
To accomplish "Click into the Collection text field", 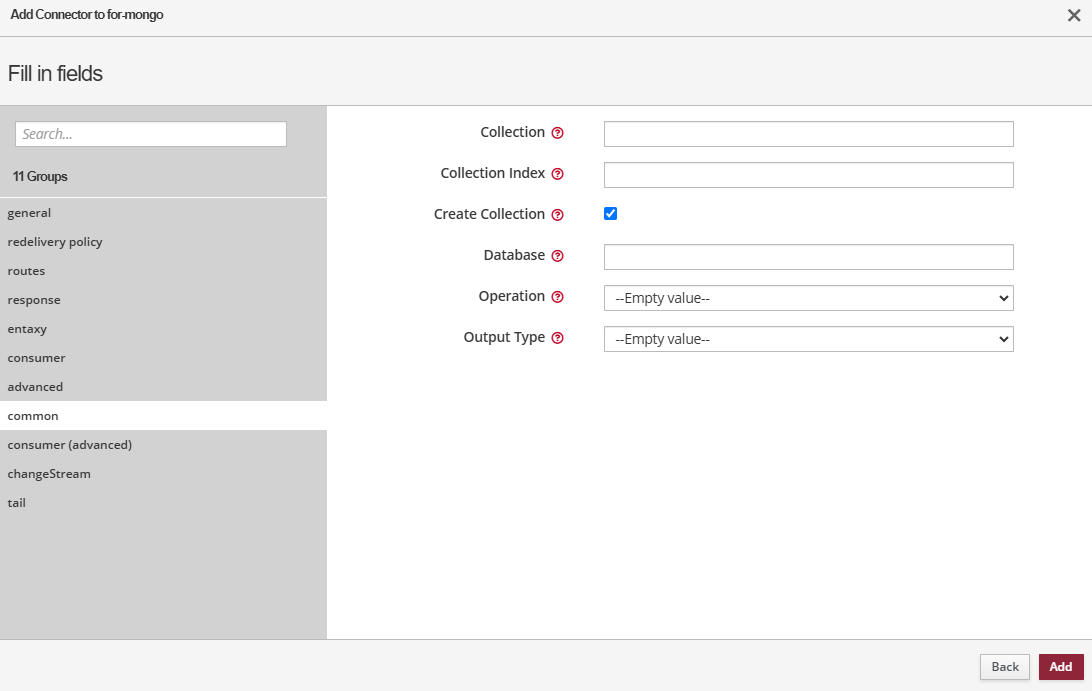I will pyautogui.click(x=808, y=134).
